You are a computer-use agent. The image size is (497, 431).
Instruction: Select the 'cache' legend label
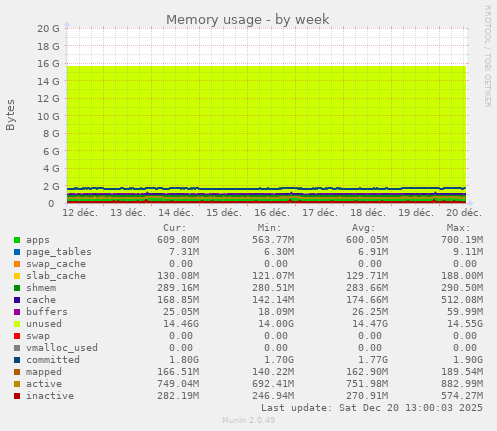tap(41, 300)
